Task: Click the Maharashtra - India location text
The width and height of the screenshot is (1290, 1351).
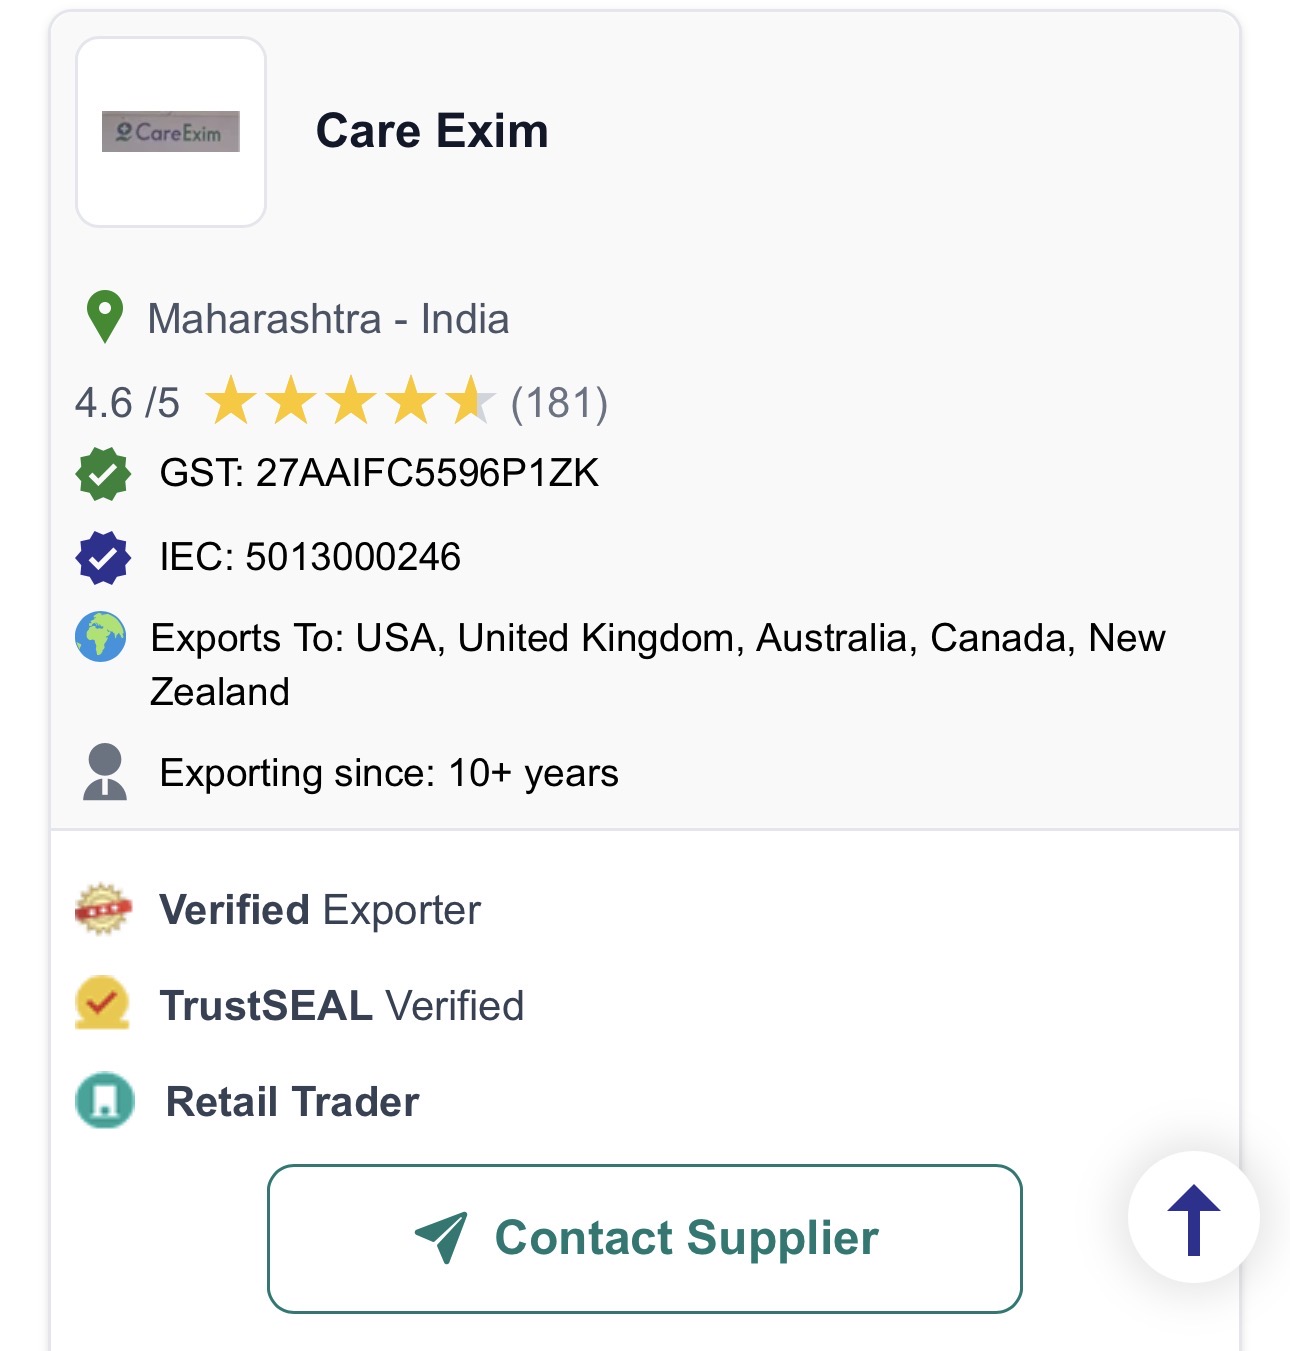Action: pyautogui.click(x=328, y=320)
